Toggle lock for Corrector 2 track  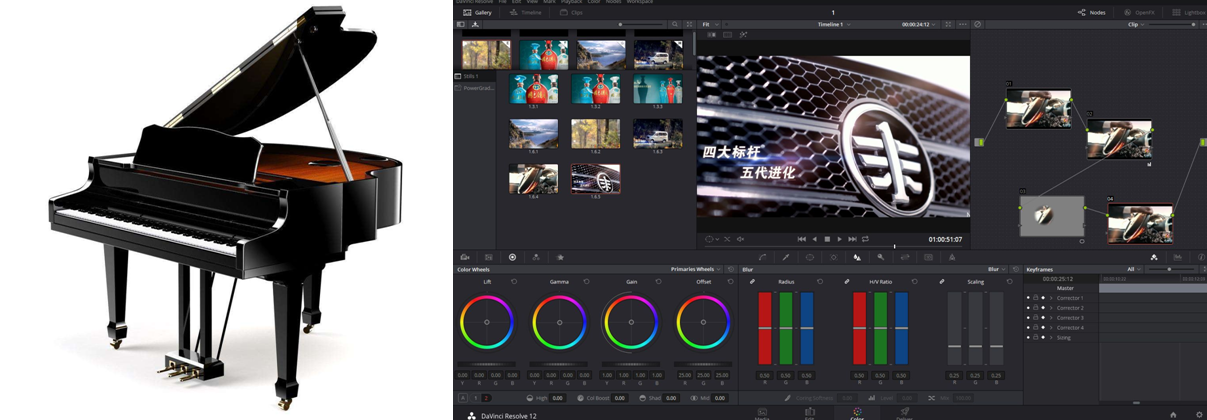tap(1035, 308)
